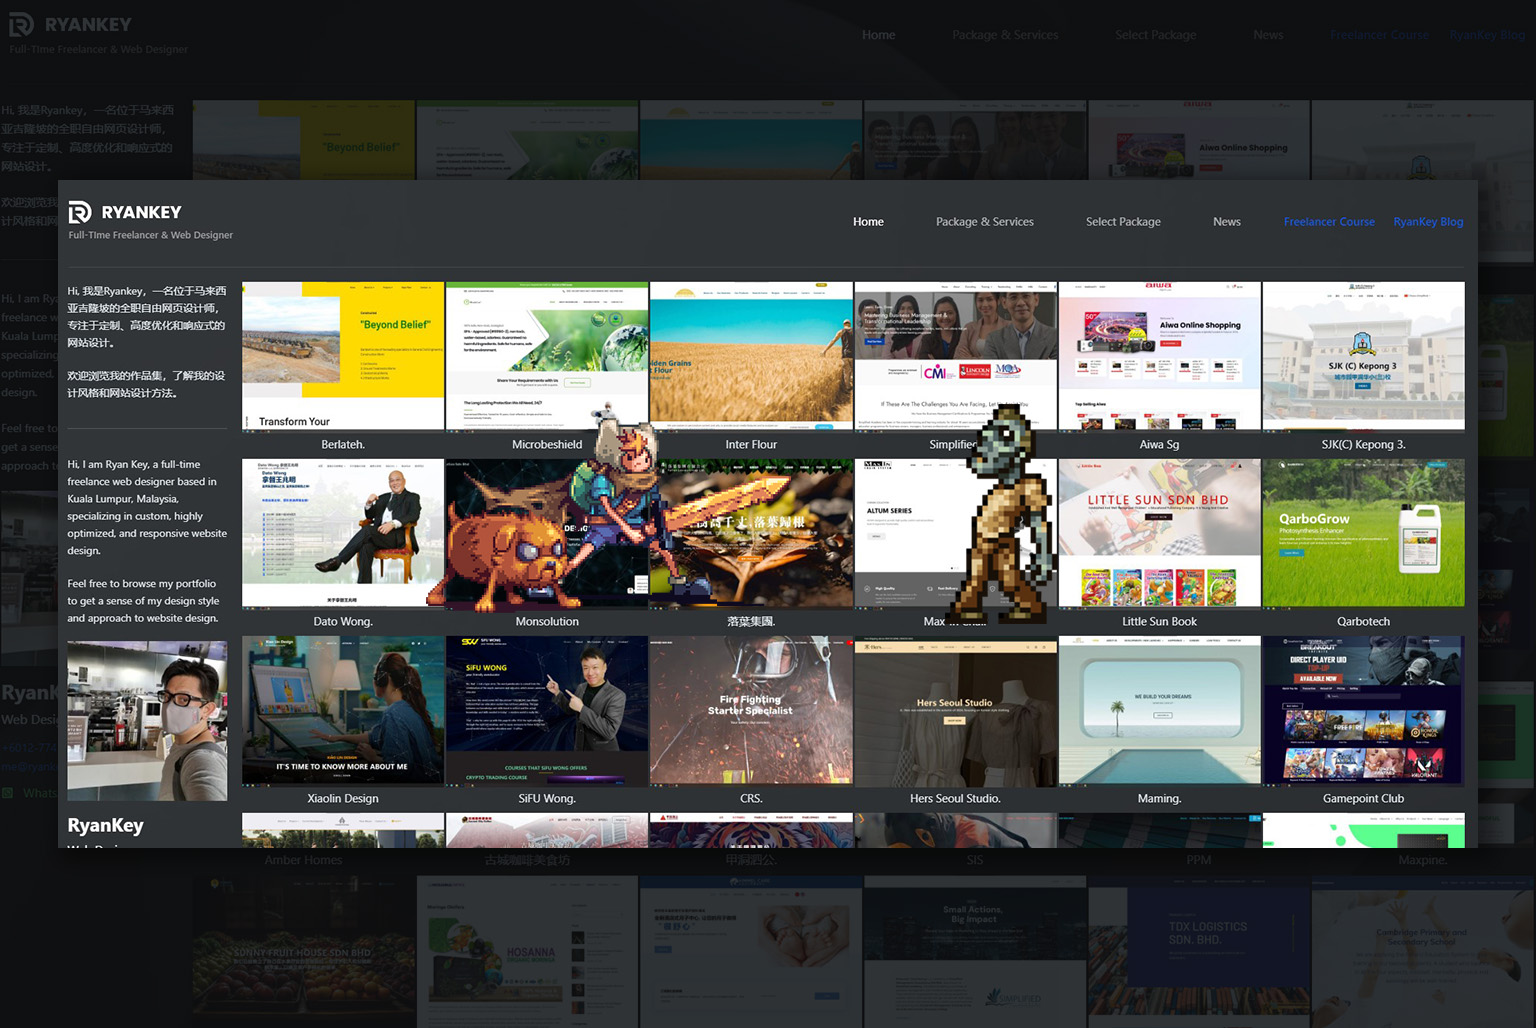Open the Freelancer Course link
This screenshot has width=1536, height=1028.
(1329, 222)
